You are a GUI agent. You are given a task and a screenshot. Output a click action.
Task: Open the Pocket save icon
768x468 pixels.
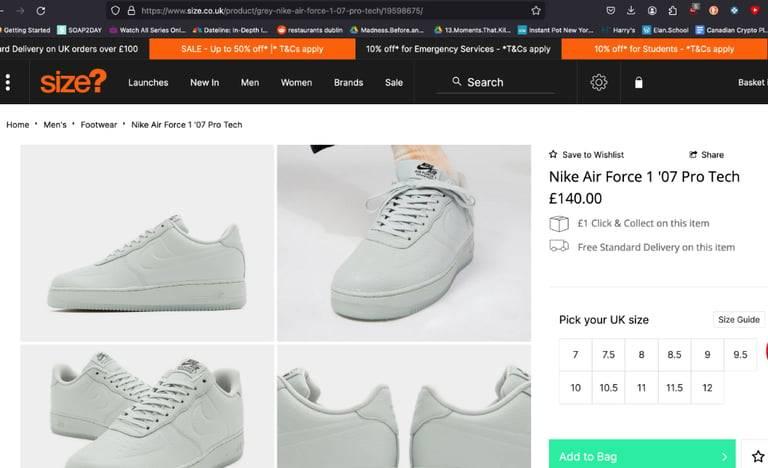[610, 10]
